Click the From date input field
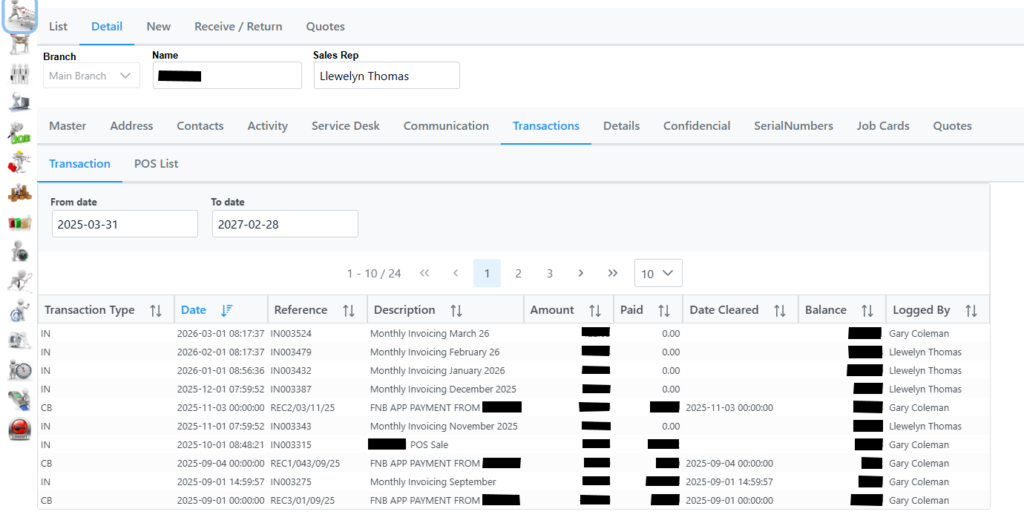 tap(124, 224)
